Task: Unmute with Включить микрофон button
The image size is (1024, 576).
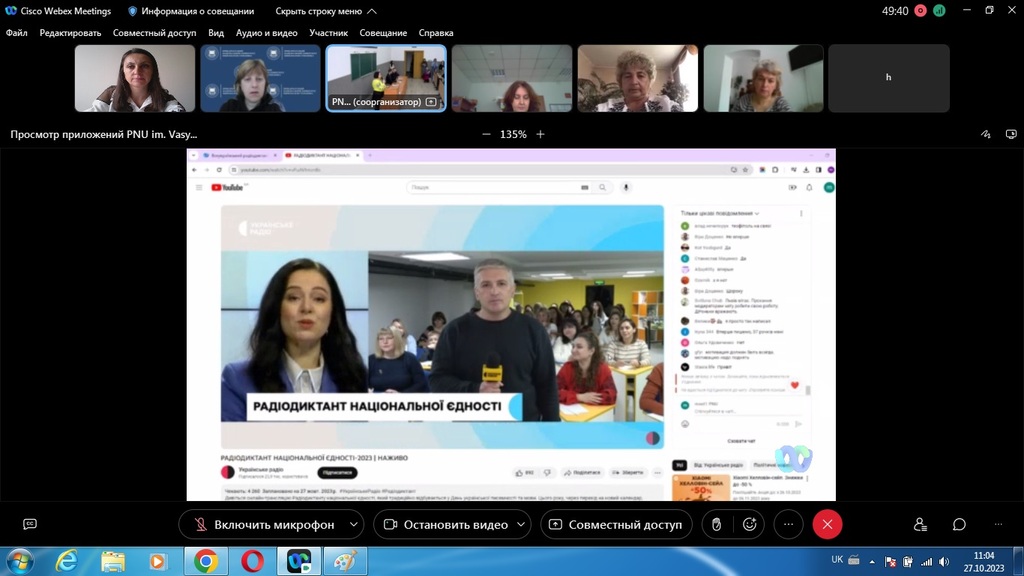Action: pos(262,524)
